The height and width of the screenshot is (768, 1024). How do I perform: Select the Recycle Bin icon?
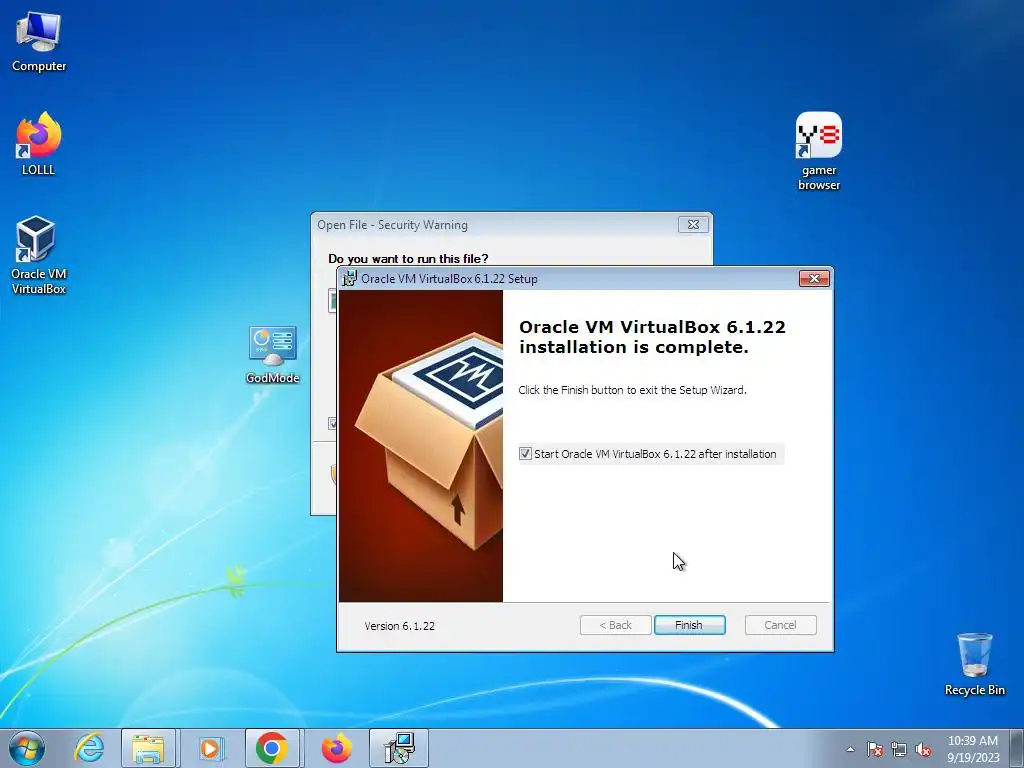coord(974,664)
